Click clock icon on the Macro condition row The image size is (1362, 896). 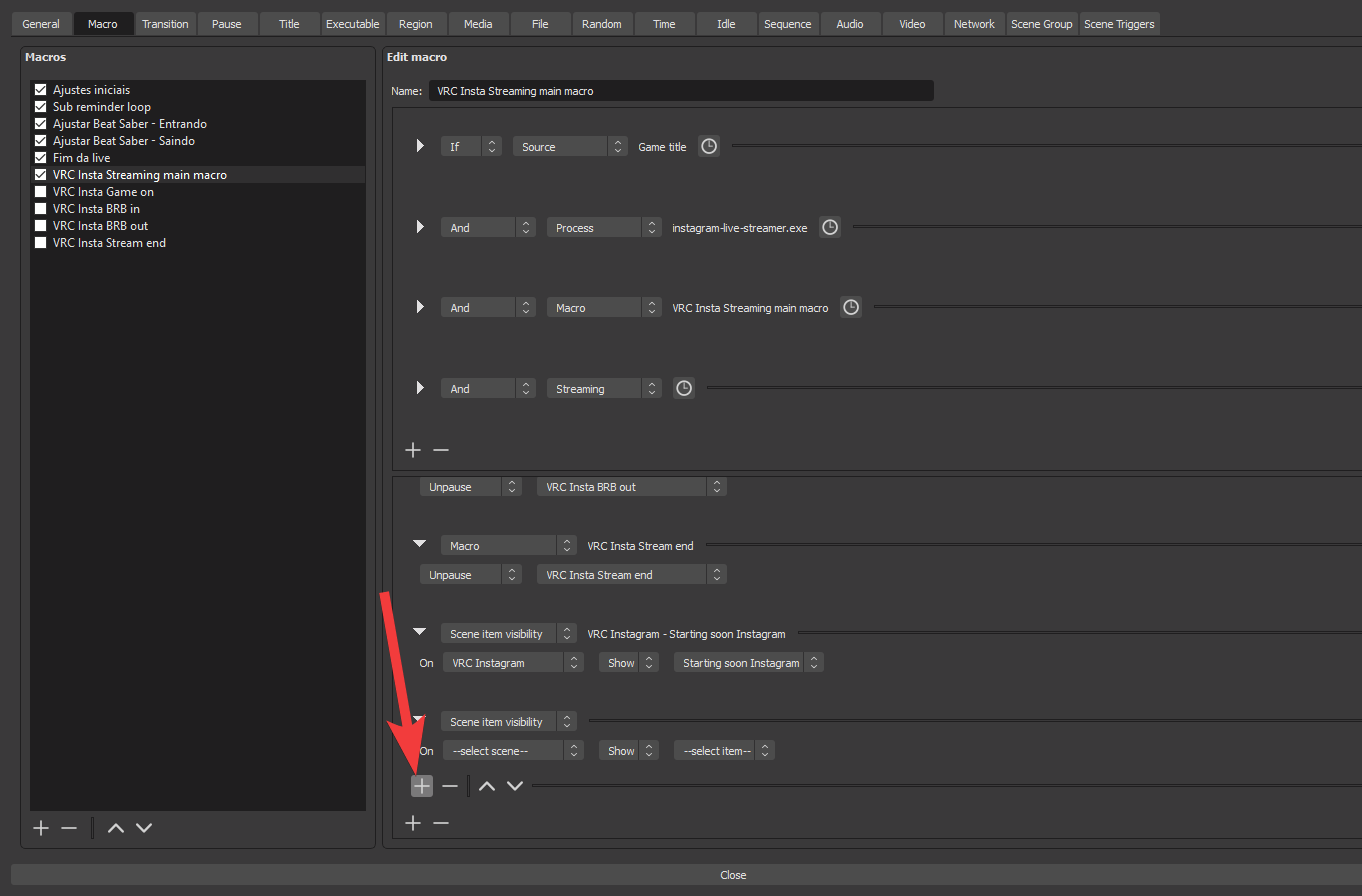(851, 308)
